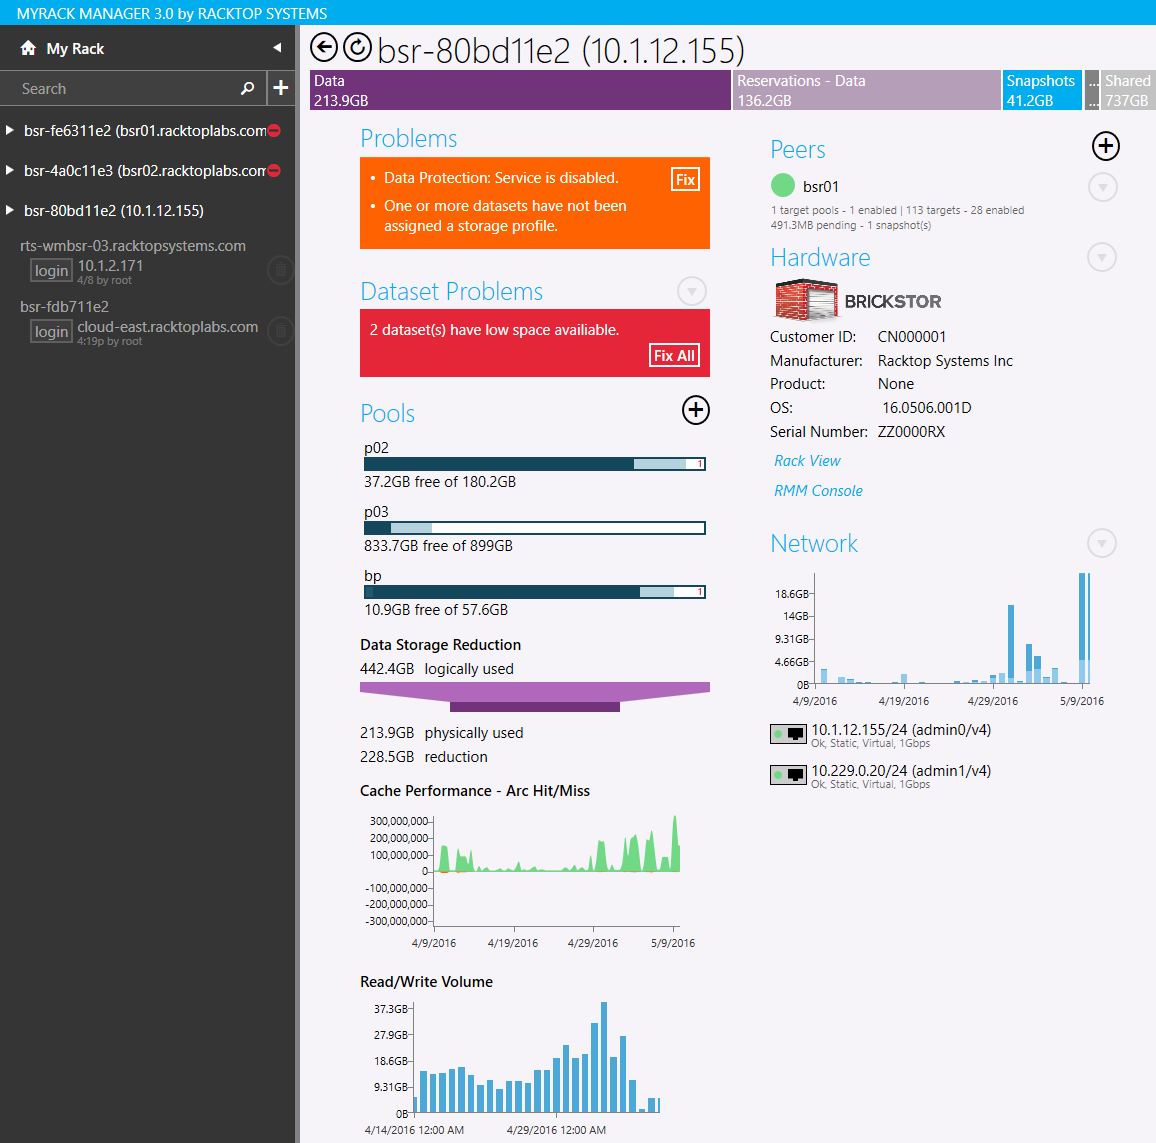Viewport: 1156px width, 1143px height.
Task: Add a new pool with the plus
Action: (695, 410)
